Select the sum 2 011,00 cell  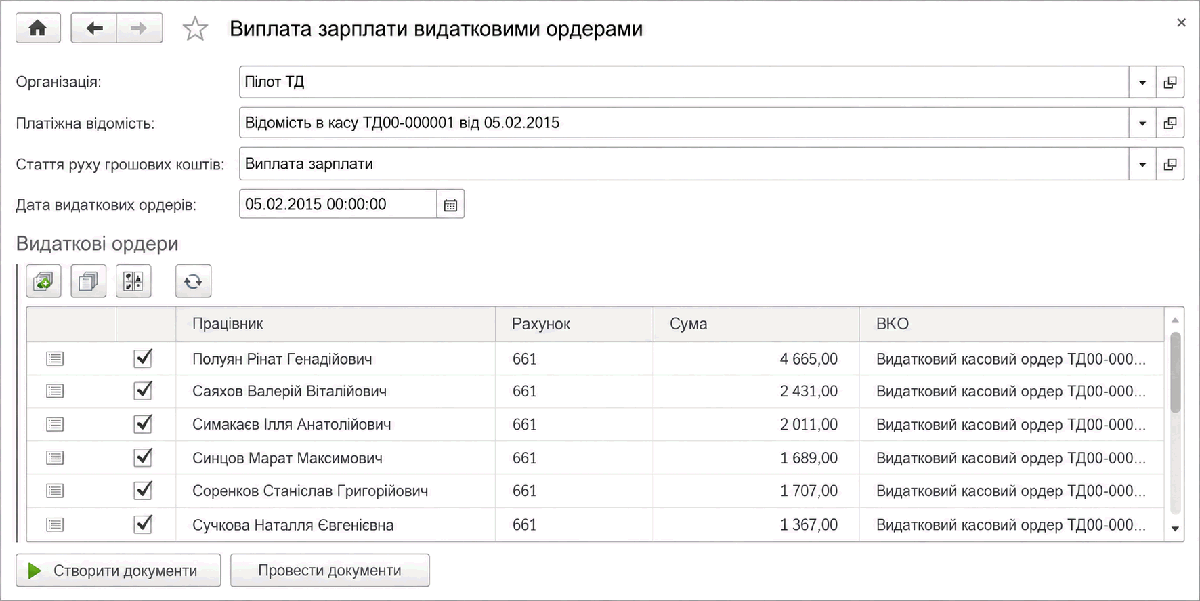coord(757,425)
